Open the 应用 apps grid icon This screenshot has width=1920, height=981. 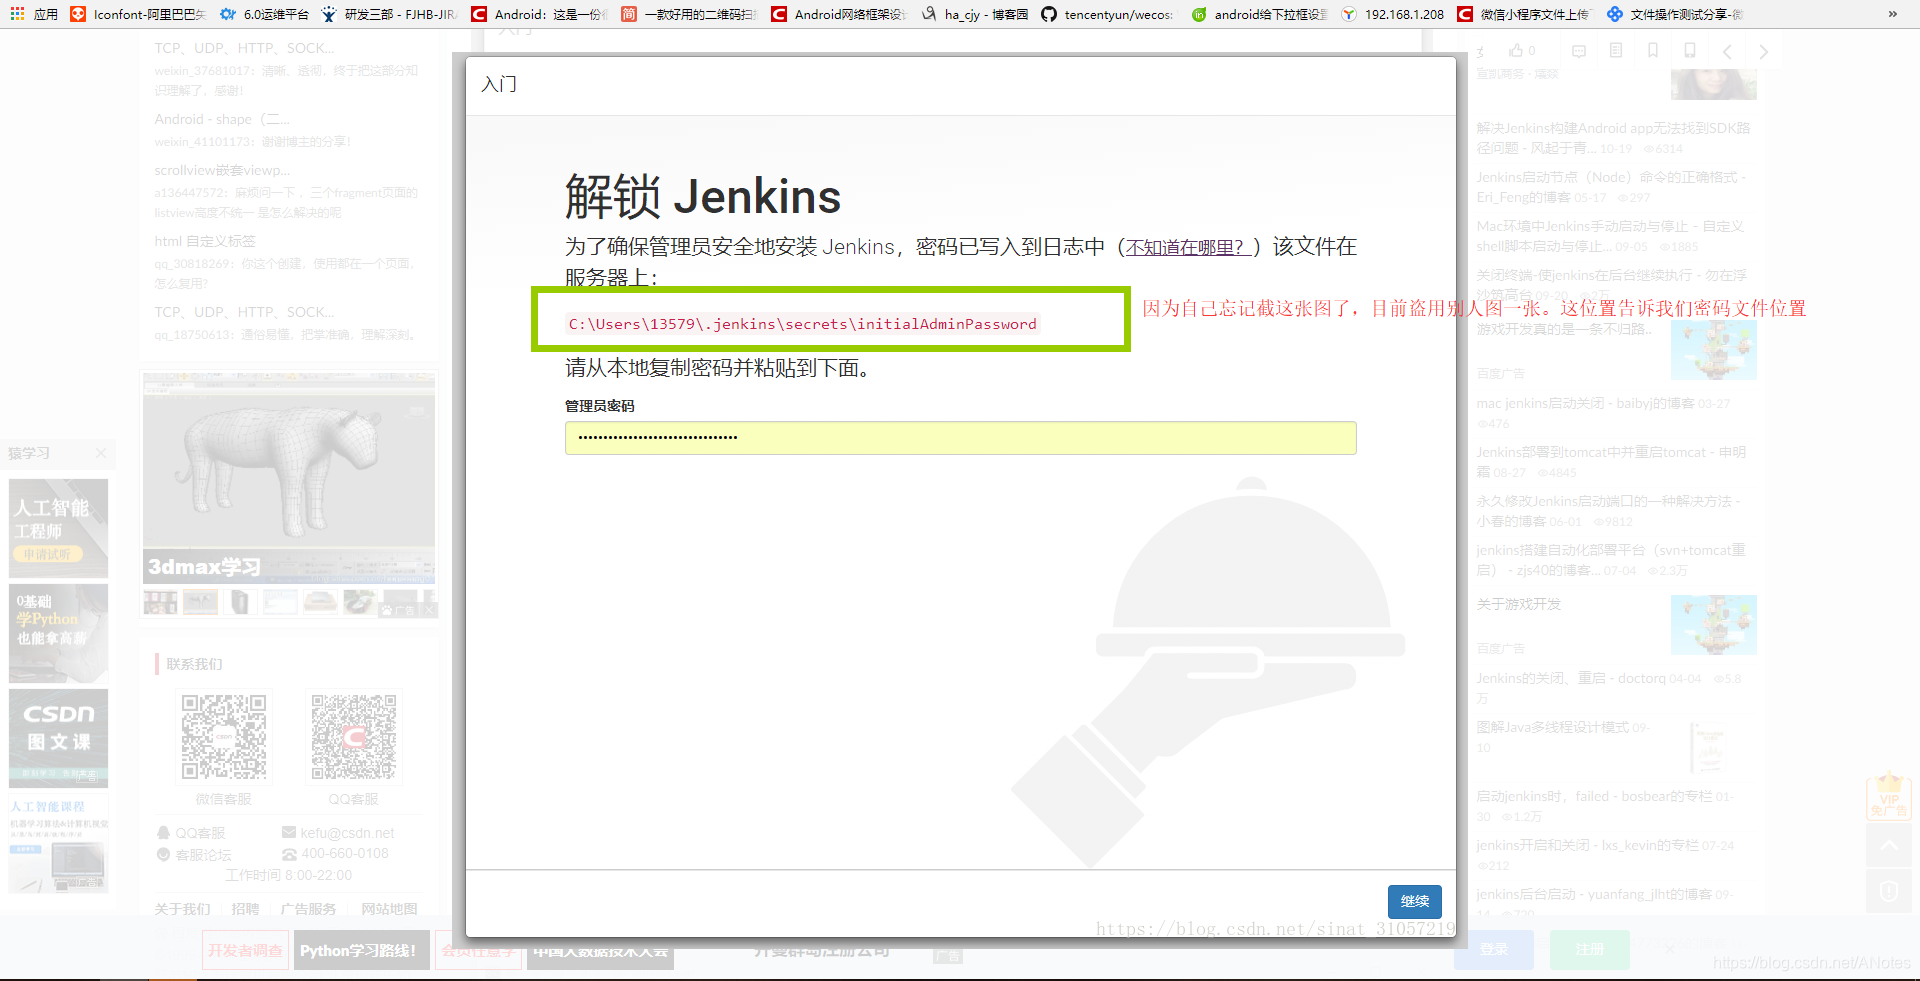pos(17,14)
